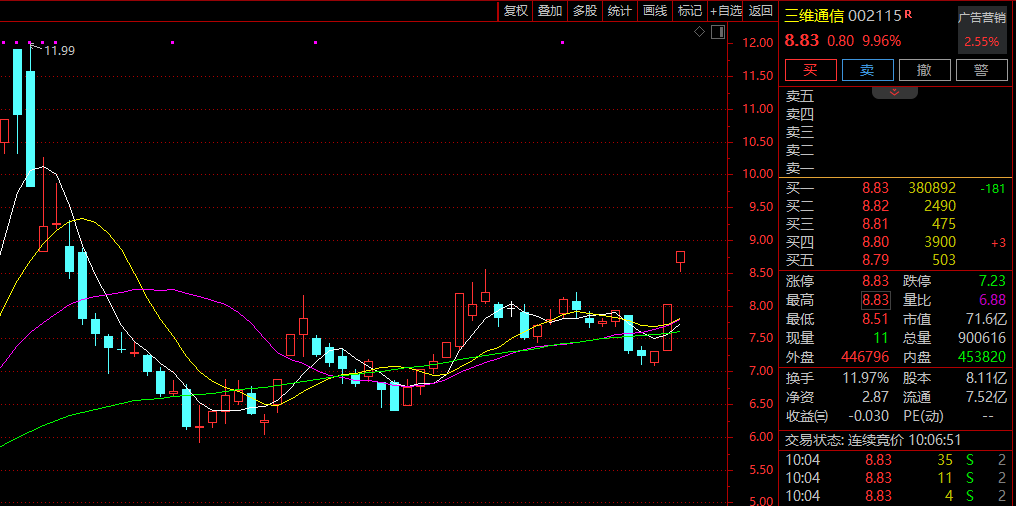Click the blue 卖 sell button

point(868,70)
